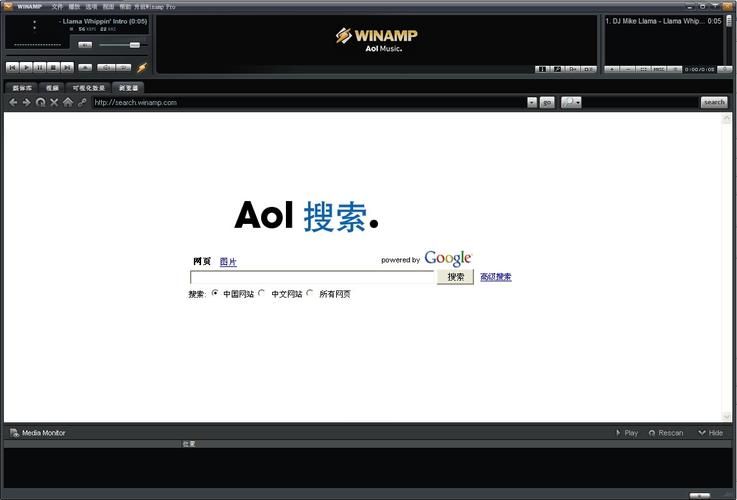Switch to the 可视化效果 tab

(88, 88)
